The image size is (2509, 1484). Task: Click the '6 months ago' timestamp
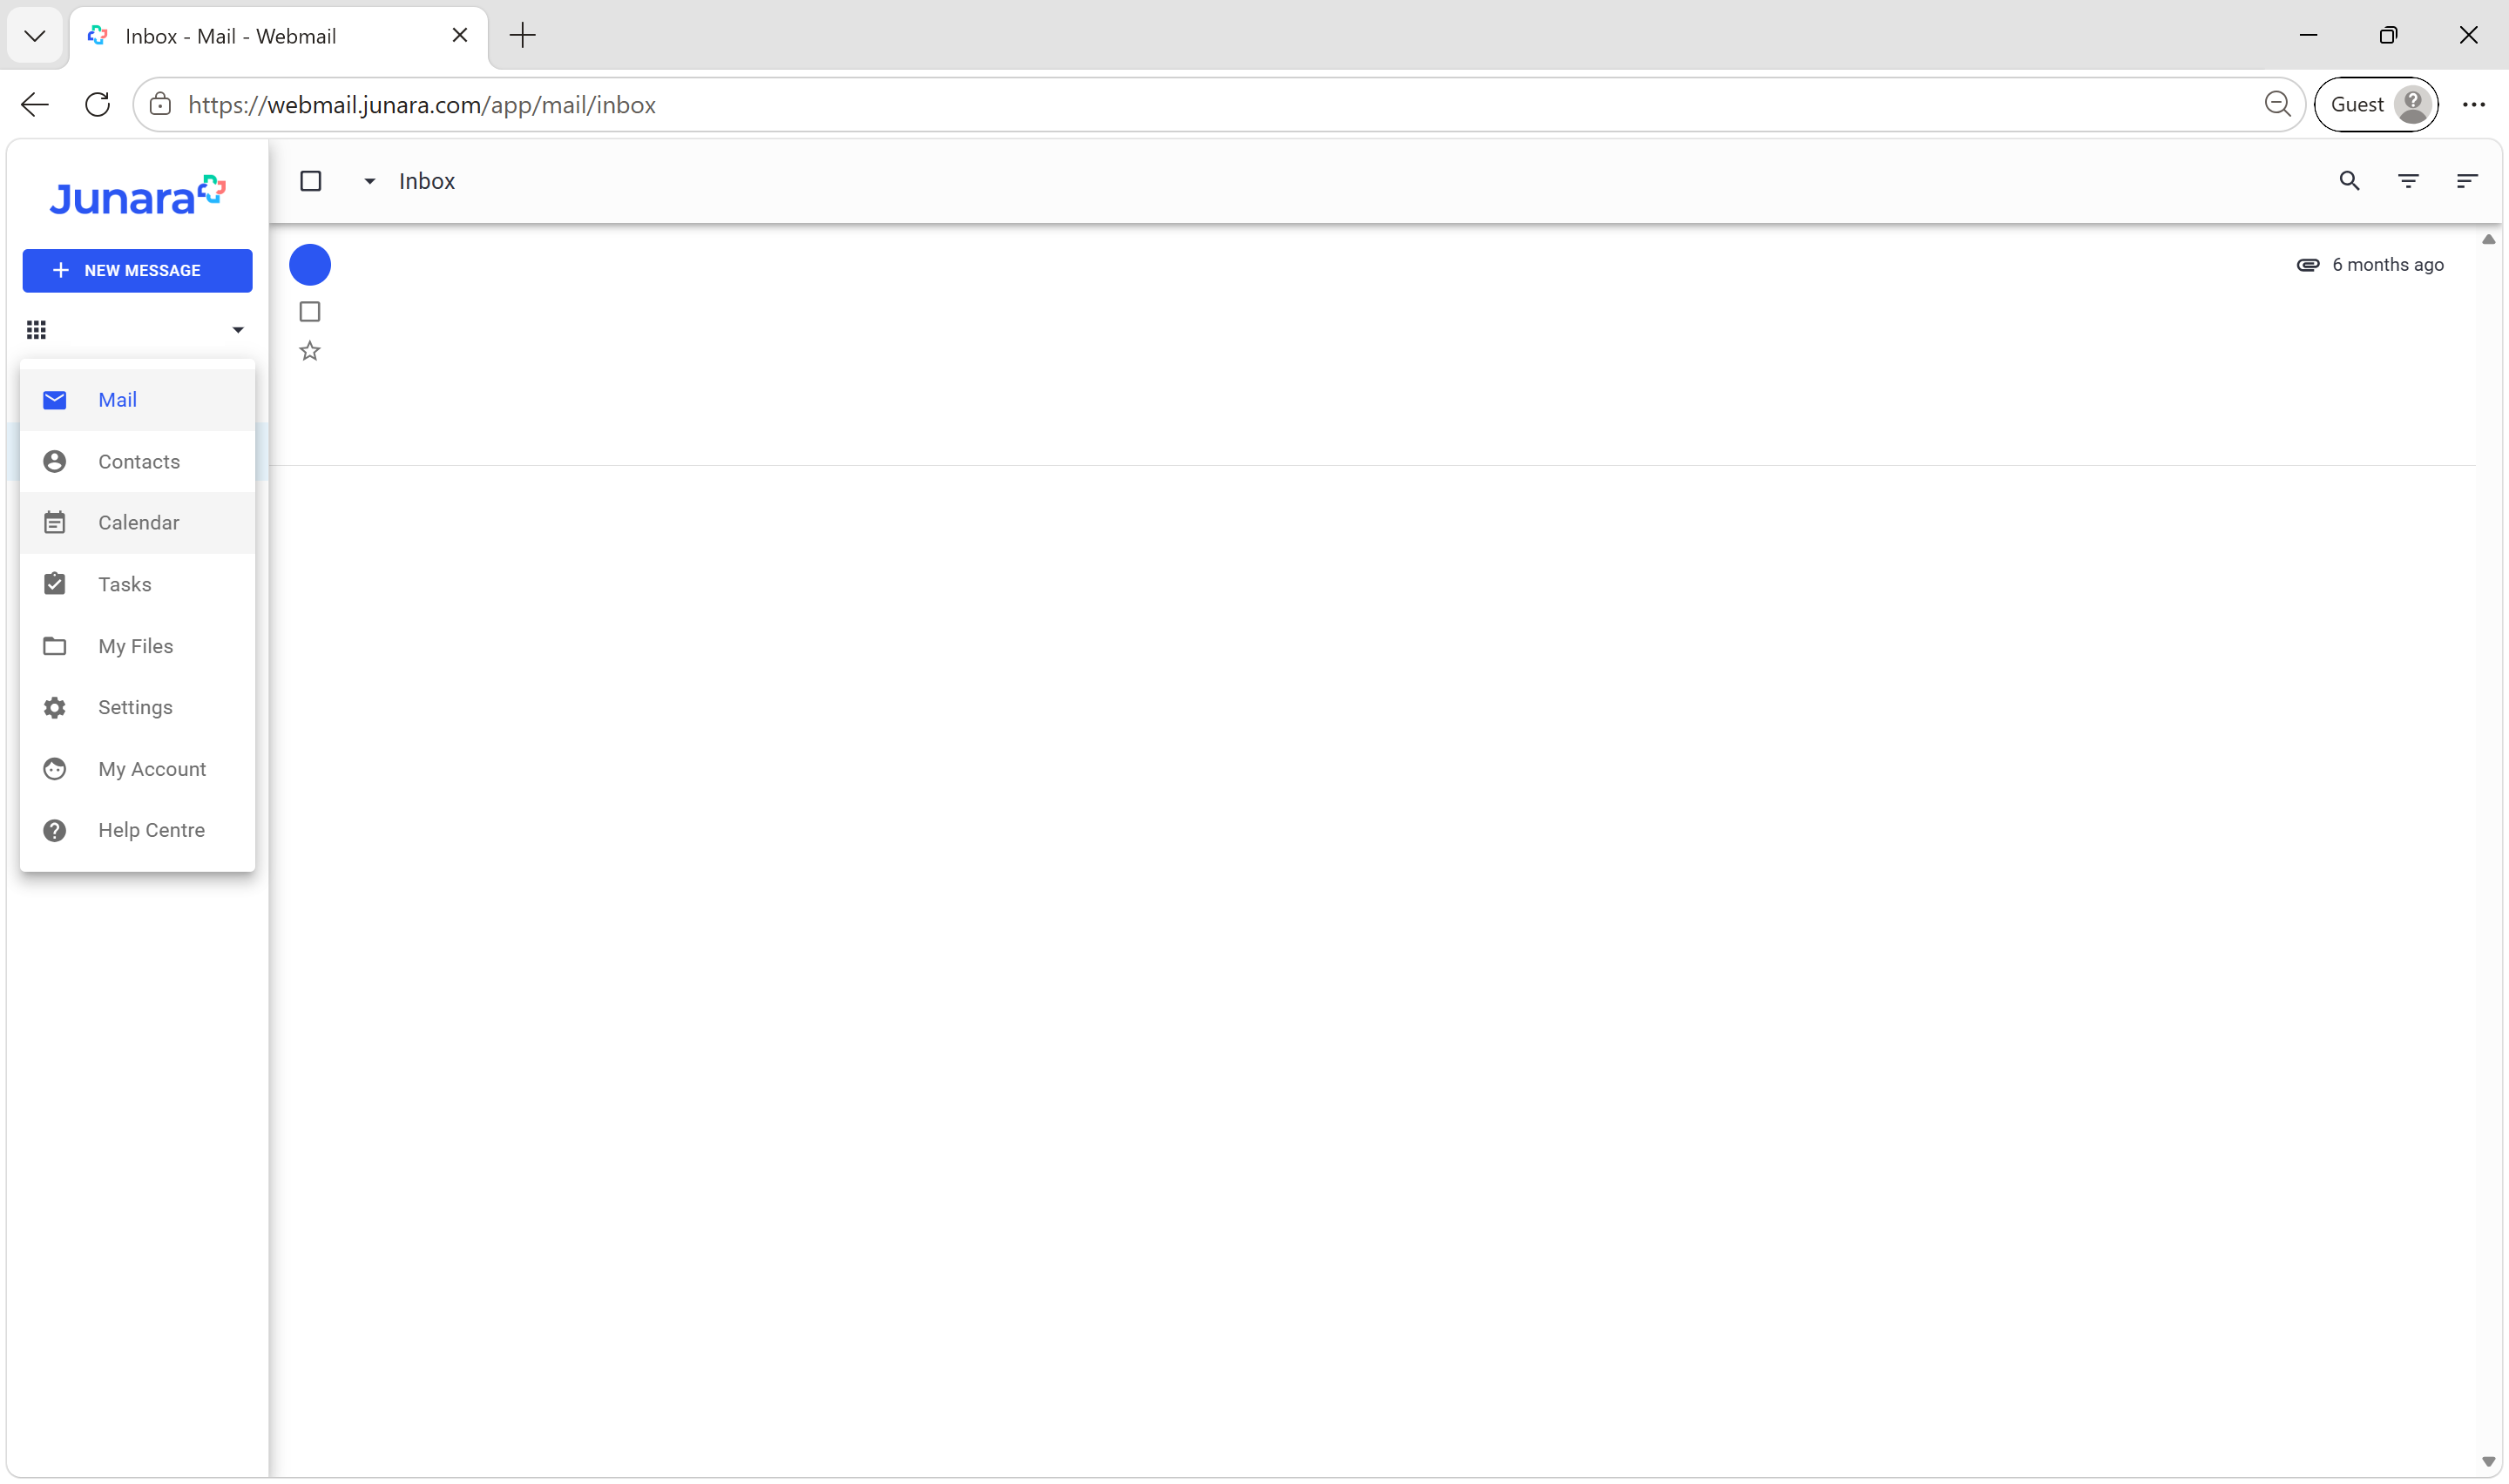pos(2388,265)
